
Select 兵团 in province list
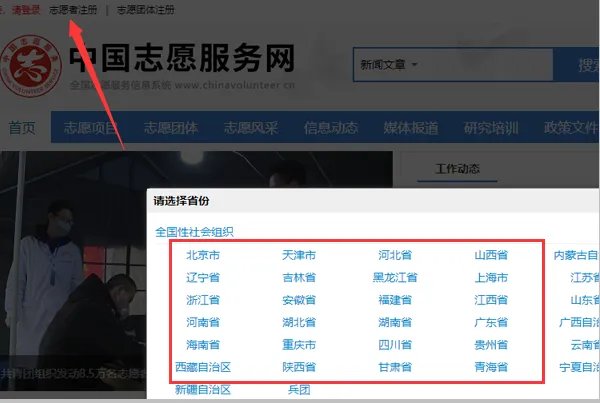299,390
